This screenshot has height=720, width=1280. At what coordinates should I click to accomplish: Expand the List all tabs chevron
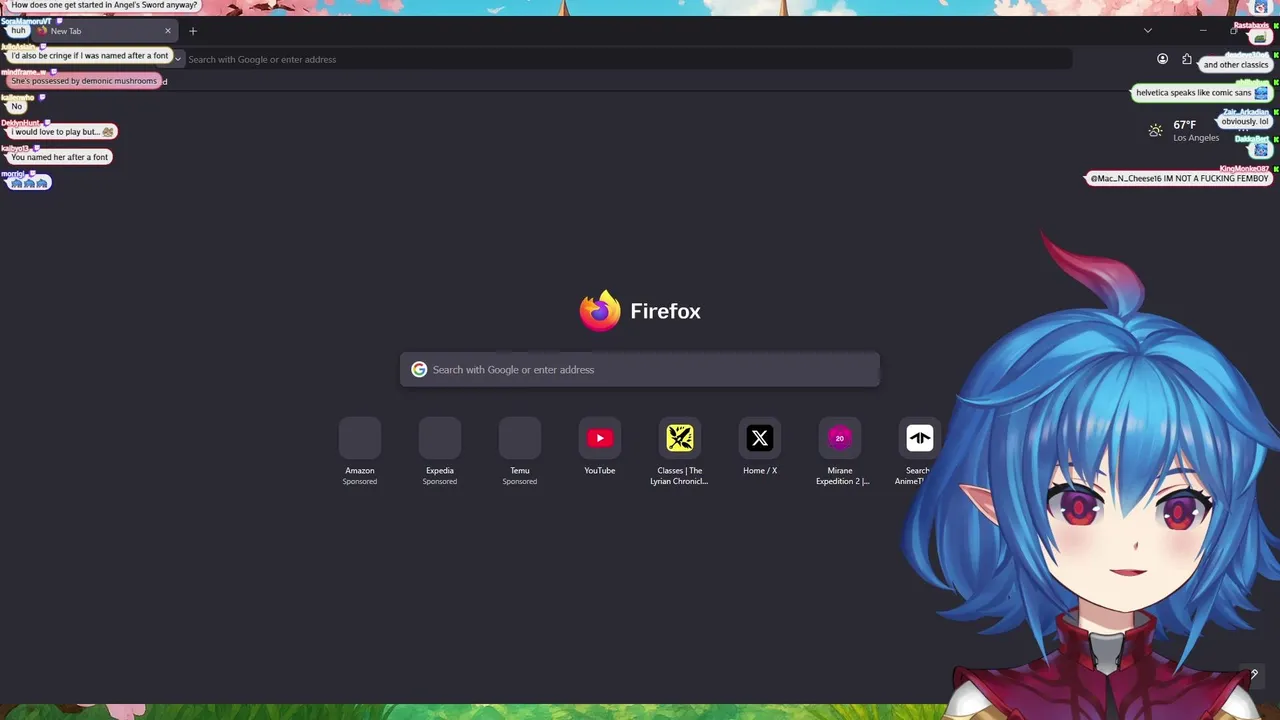coord(1148,31)
